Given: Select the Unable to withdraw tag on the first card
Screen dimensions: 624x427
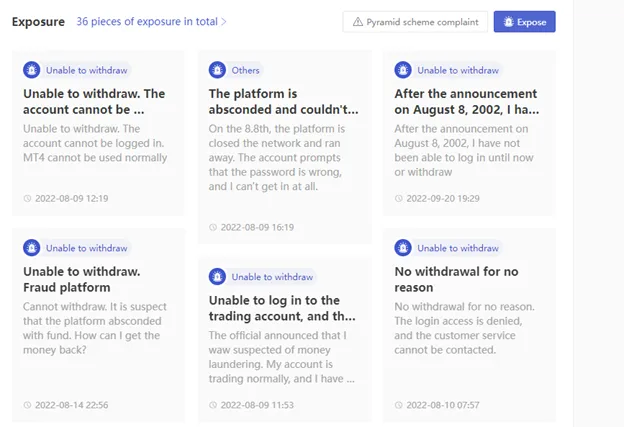Looking at the screenshot, I should point(87,70).
